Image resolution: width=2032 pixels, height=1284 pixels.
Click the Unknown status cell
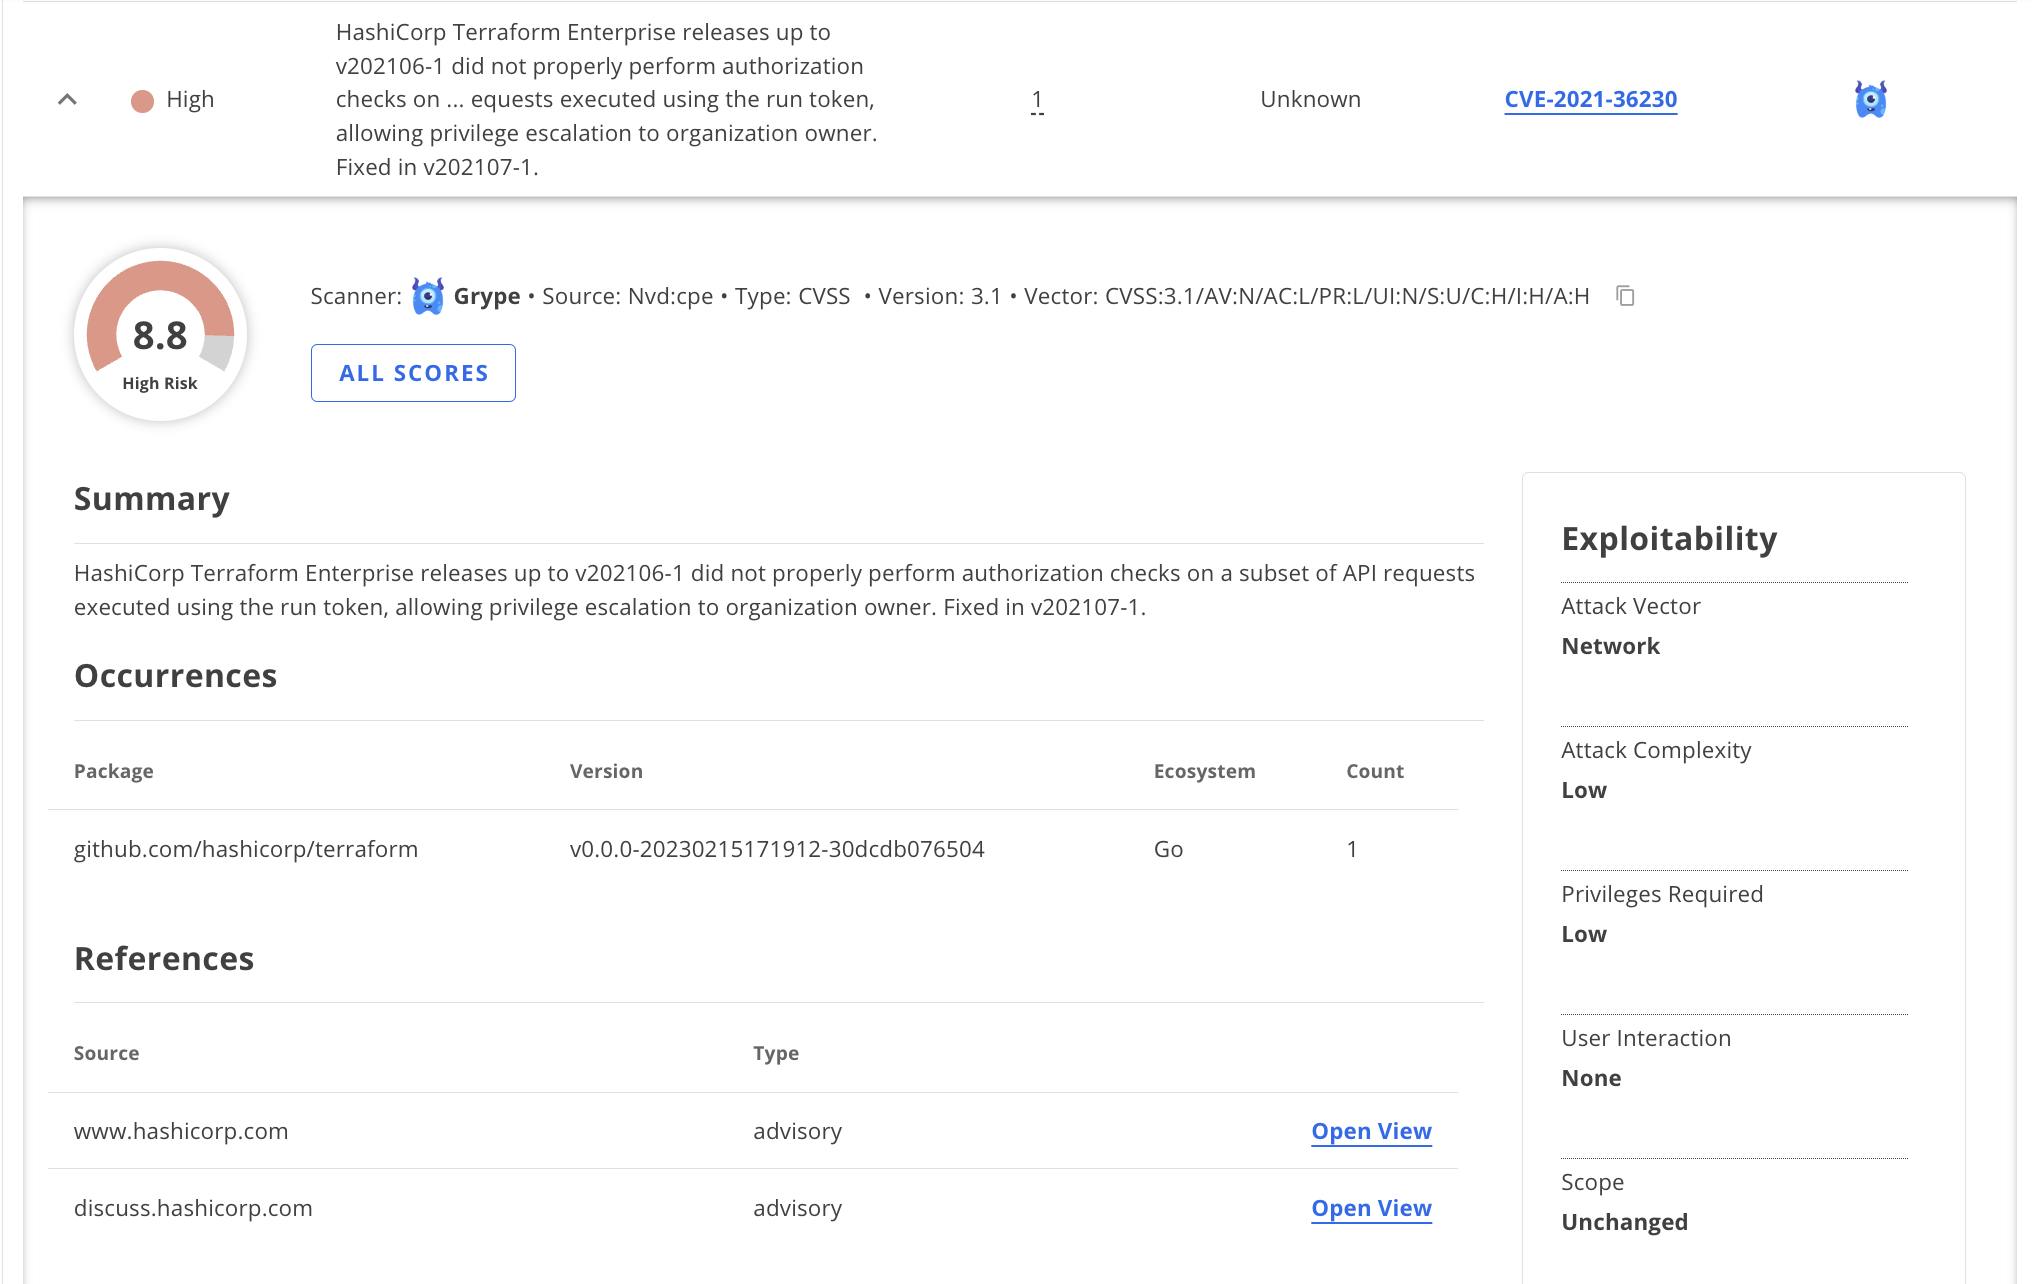click(1310, 99)
